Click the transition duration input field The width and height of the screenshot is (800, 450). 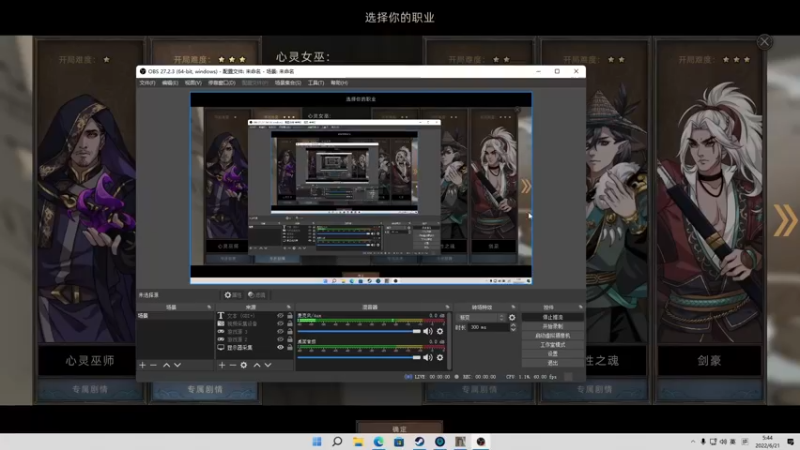coord(488,328)
